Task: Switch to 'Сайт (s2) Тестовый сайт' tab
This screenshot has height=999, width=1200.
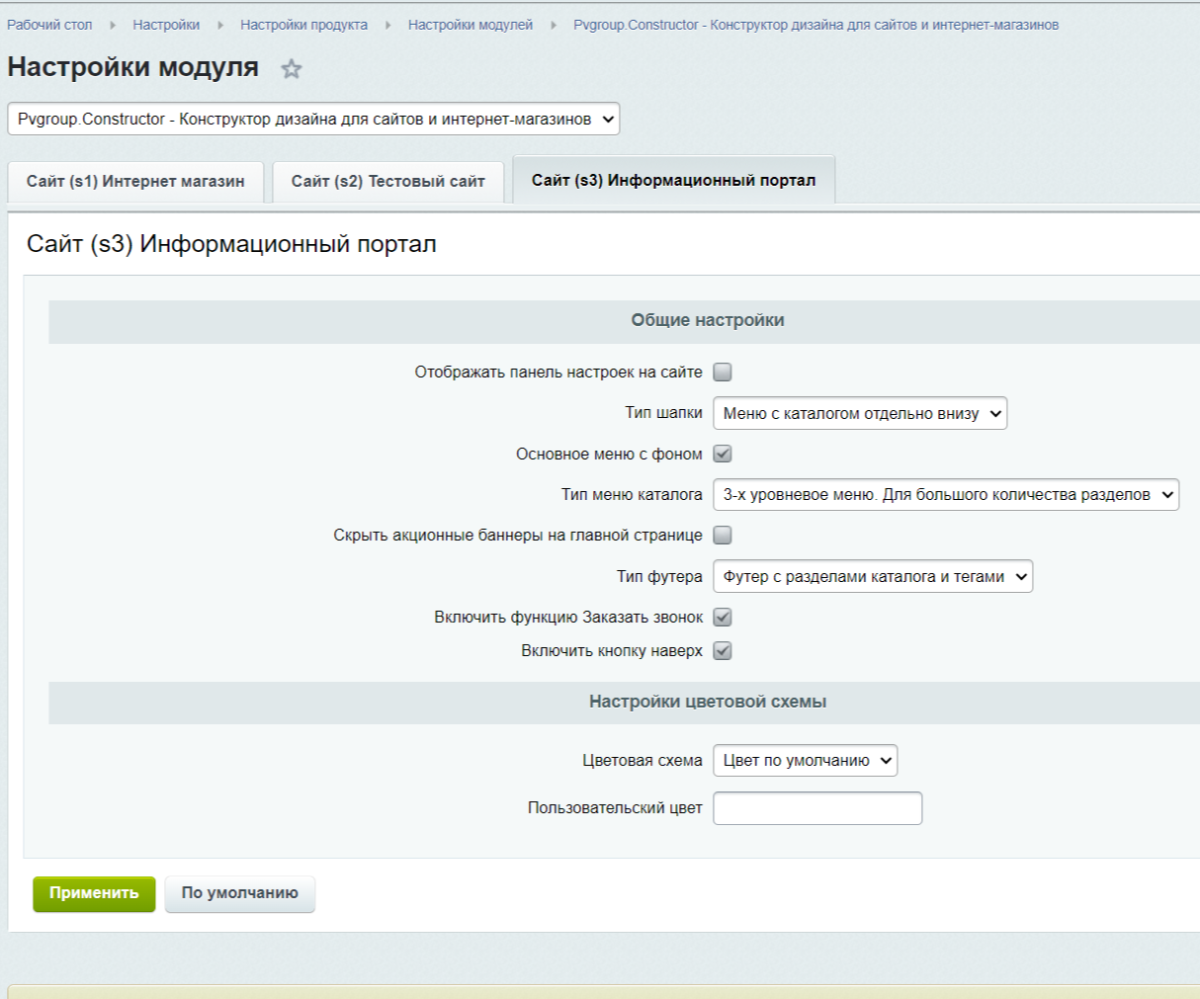Action: coord(388,182)
